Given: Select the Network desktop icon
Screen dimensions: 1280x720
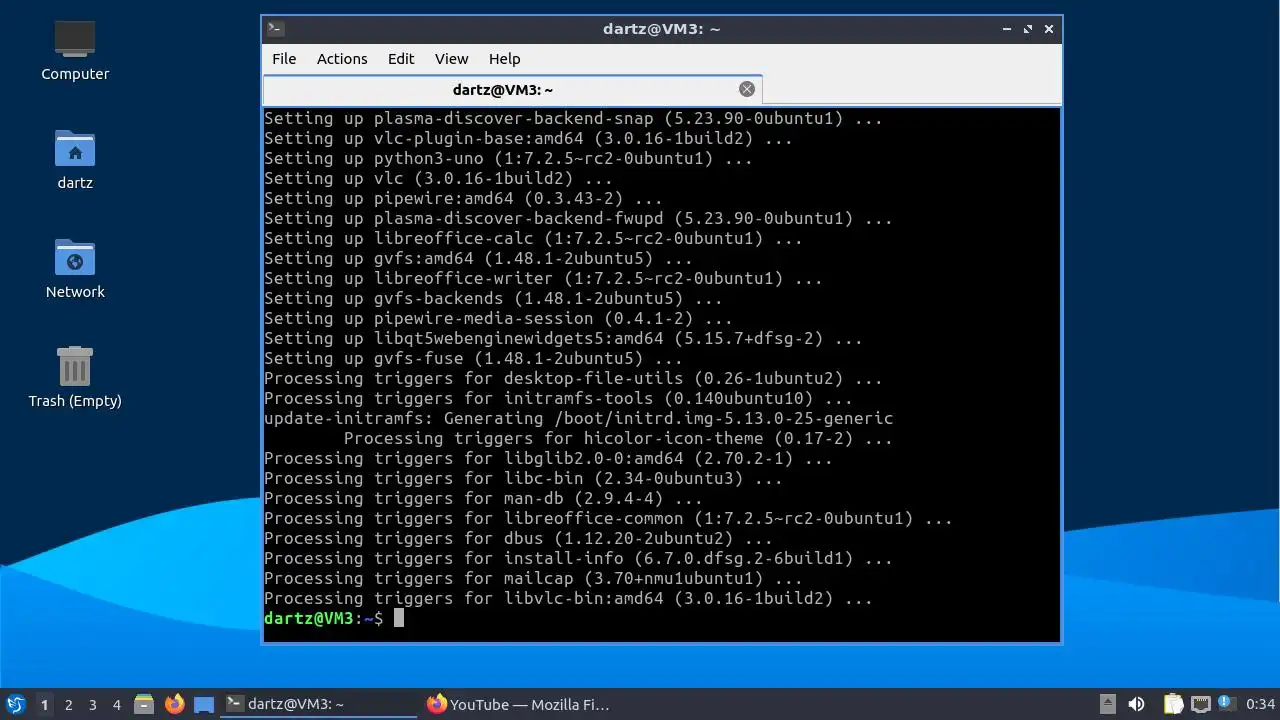Looking at the screenshot, I should pyautogui.click(x=75, y=269).
